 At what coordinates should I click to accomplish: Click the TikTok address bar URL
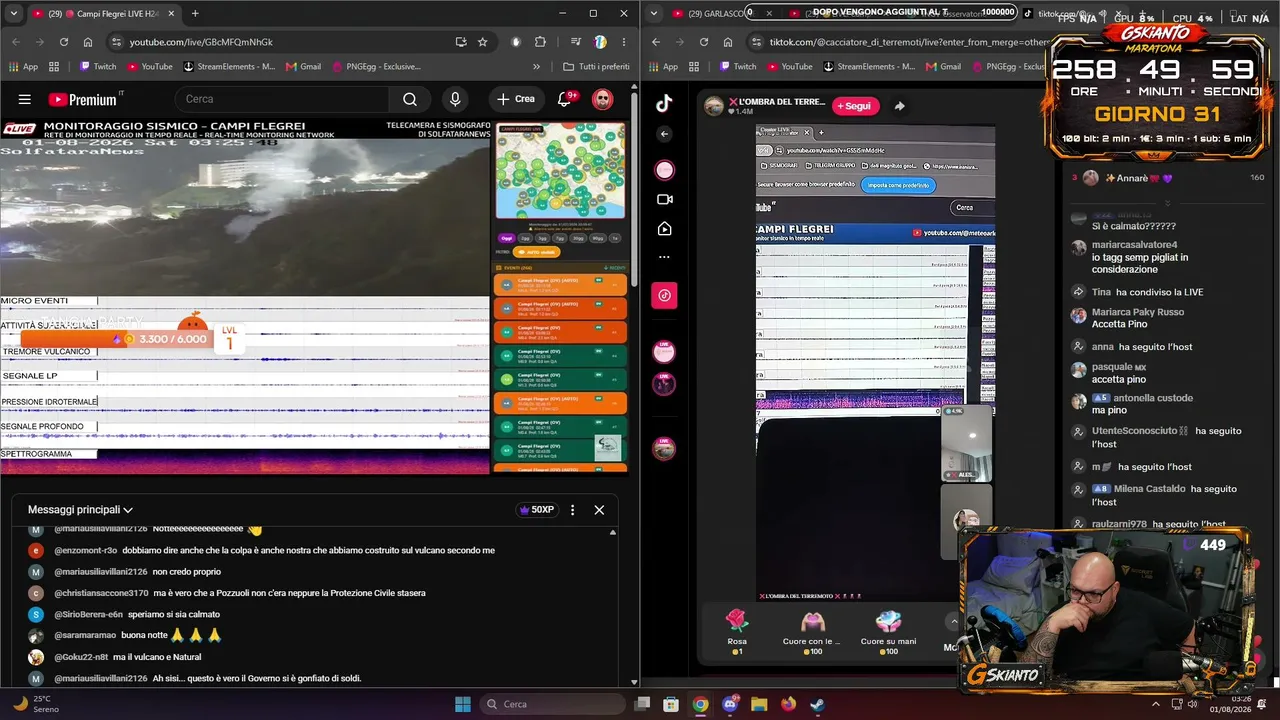pos(908,42)
